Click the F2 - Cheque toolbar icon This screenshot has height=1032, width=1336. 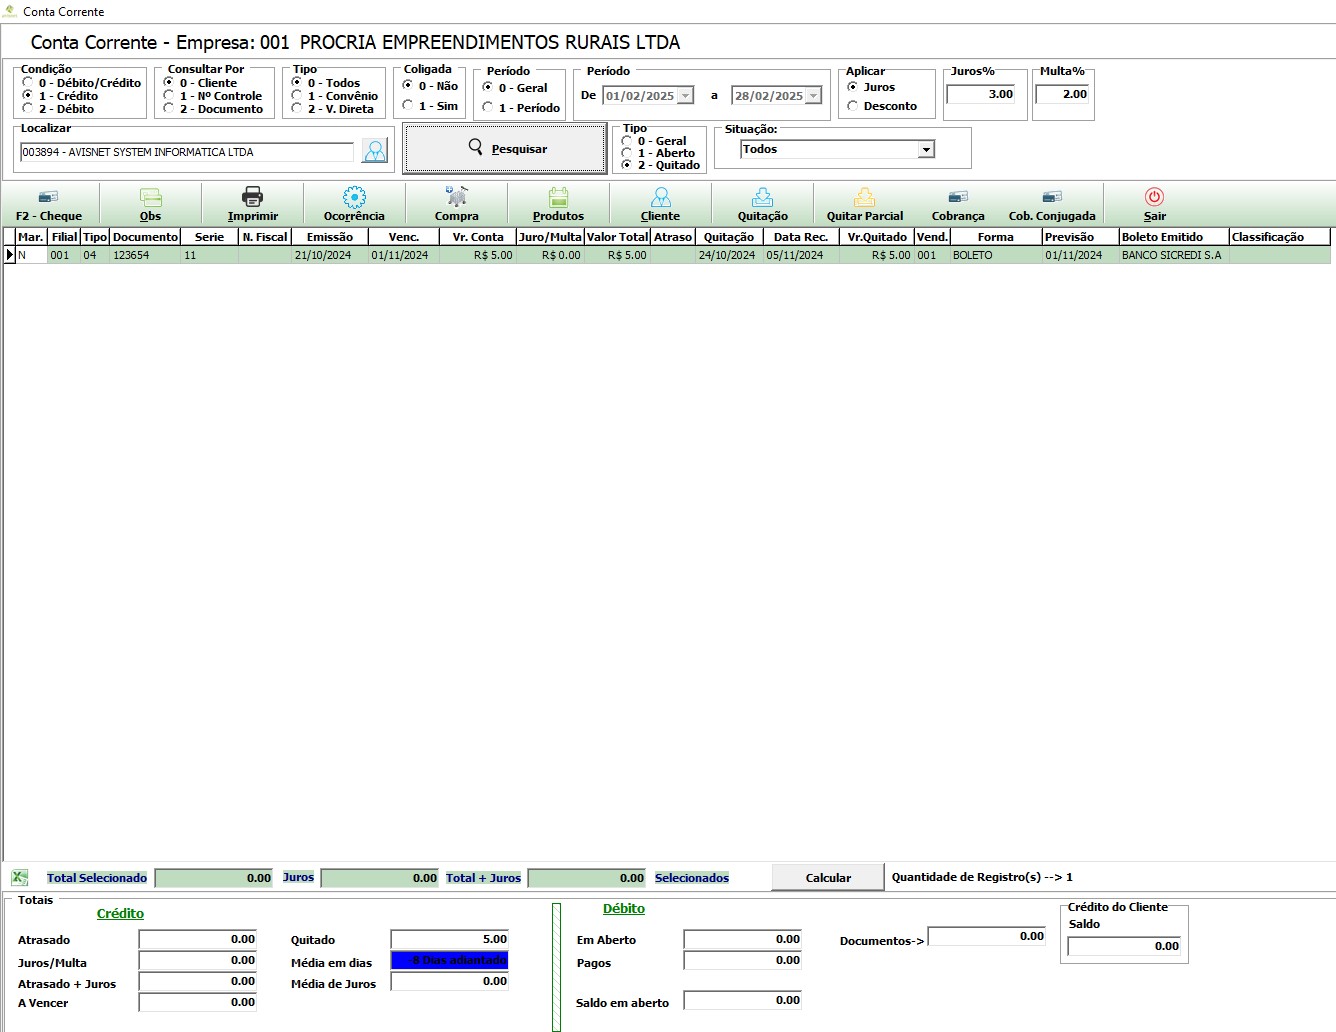tap(48, 197)
